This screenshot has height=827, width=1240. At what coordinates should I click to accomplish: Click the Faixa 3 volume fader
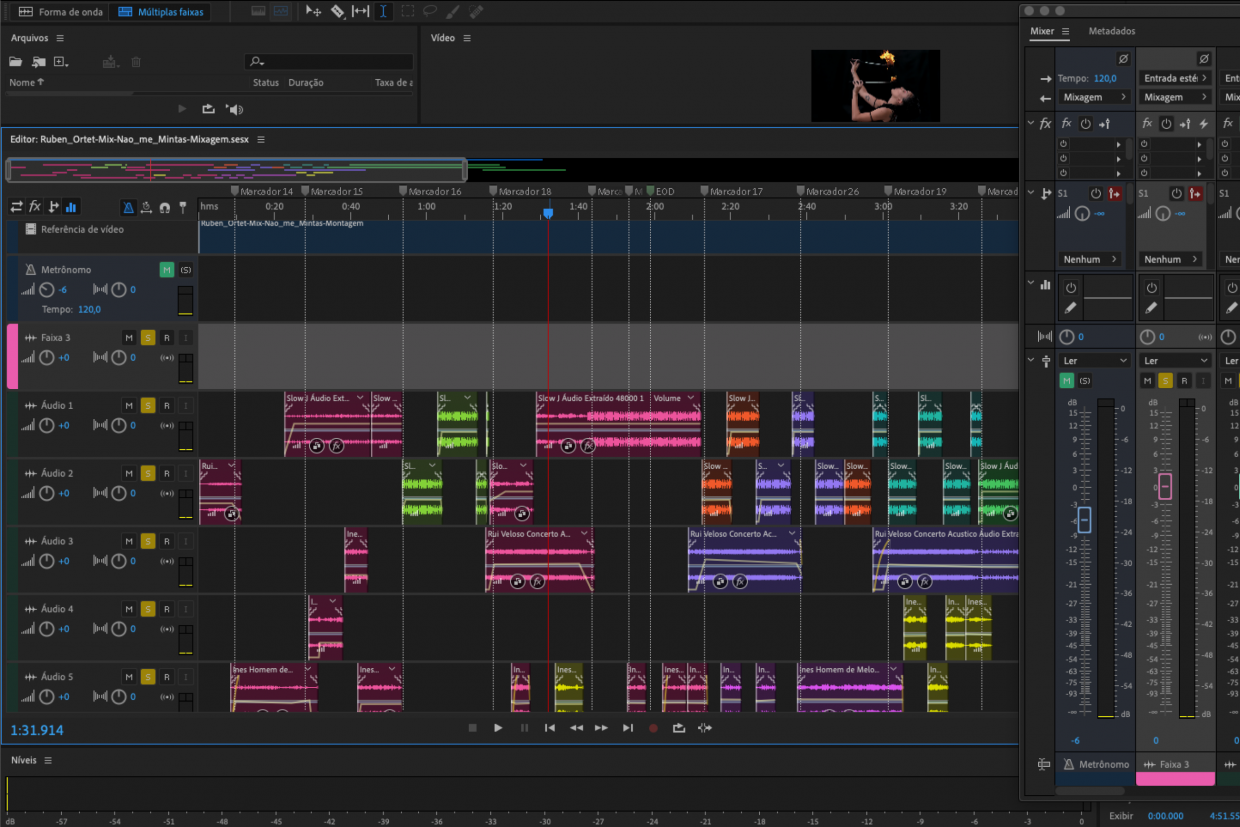point(1166,487)
